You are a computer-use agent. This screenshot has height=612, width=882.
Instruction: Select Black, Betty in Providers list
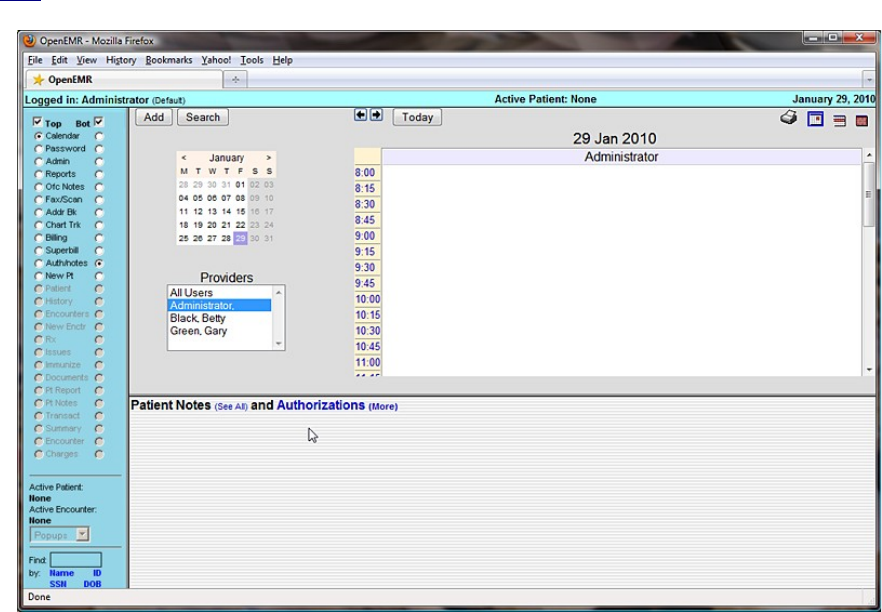(219, 318)
